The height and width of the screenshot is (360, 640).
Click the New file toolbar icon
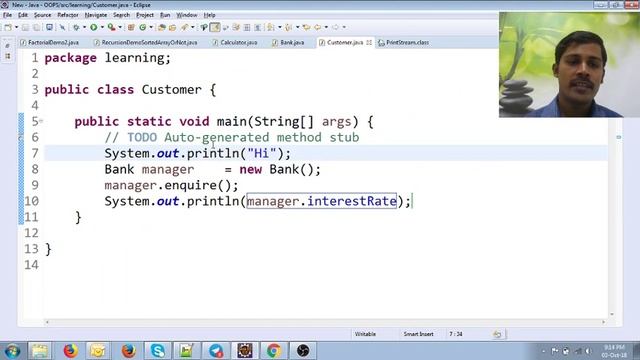(x=8, y=27)
